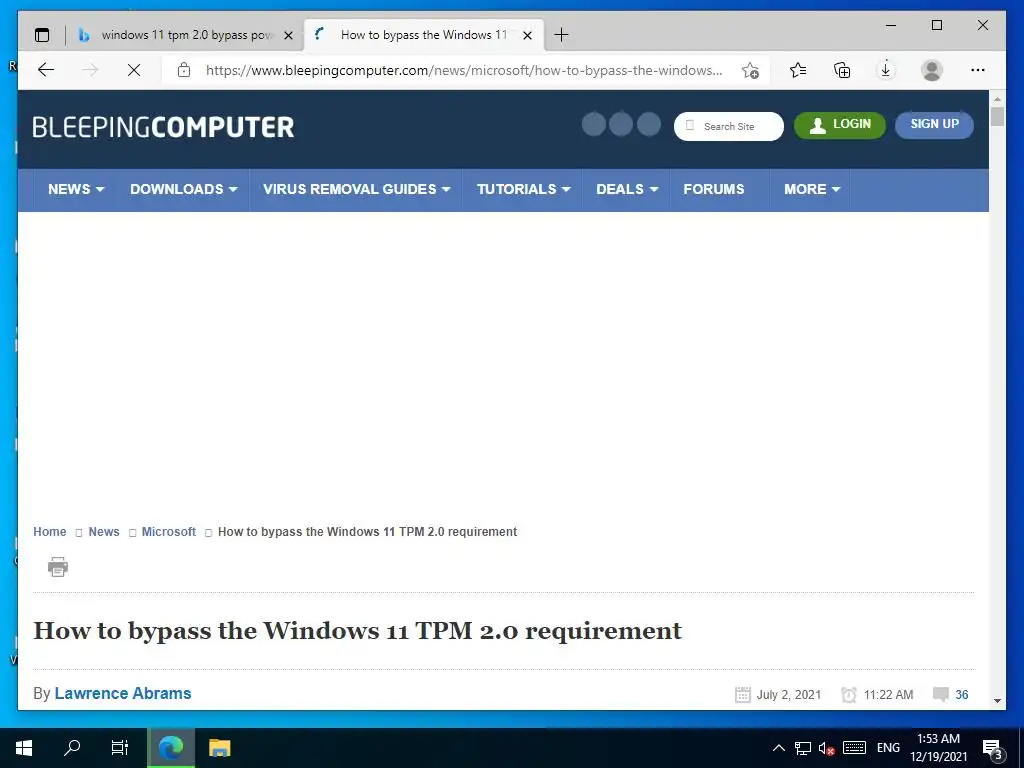
Task: Open the Action Center notifications
Action: point(992,748)
